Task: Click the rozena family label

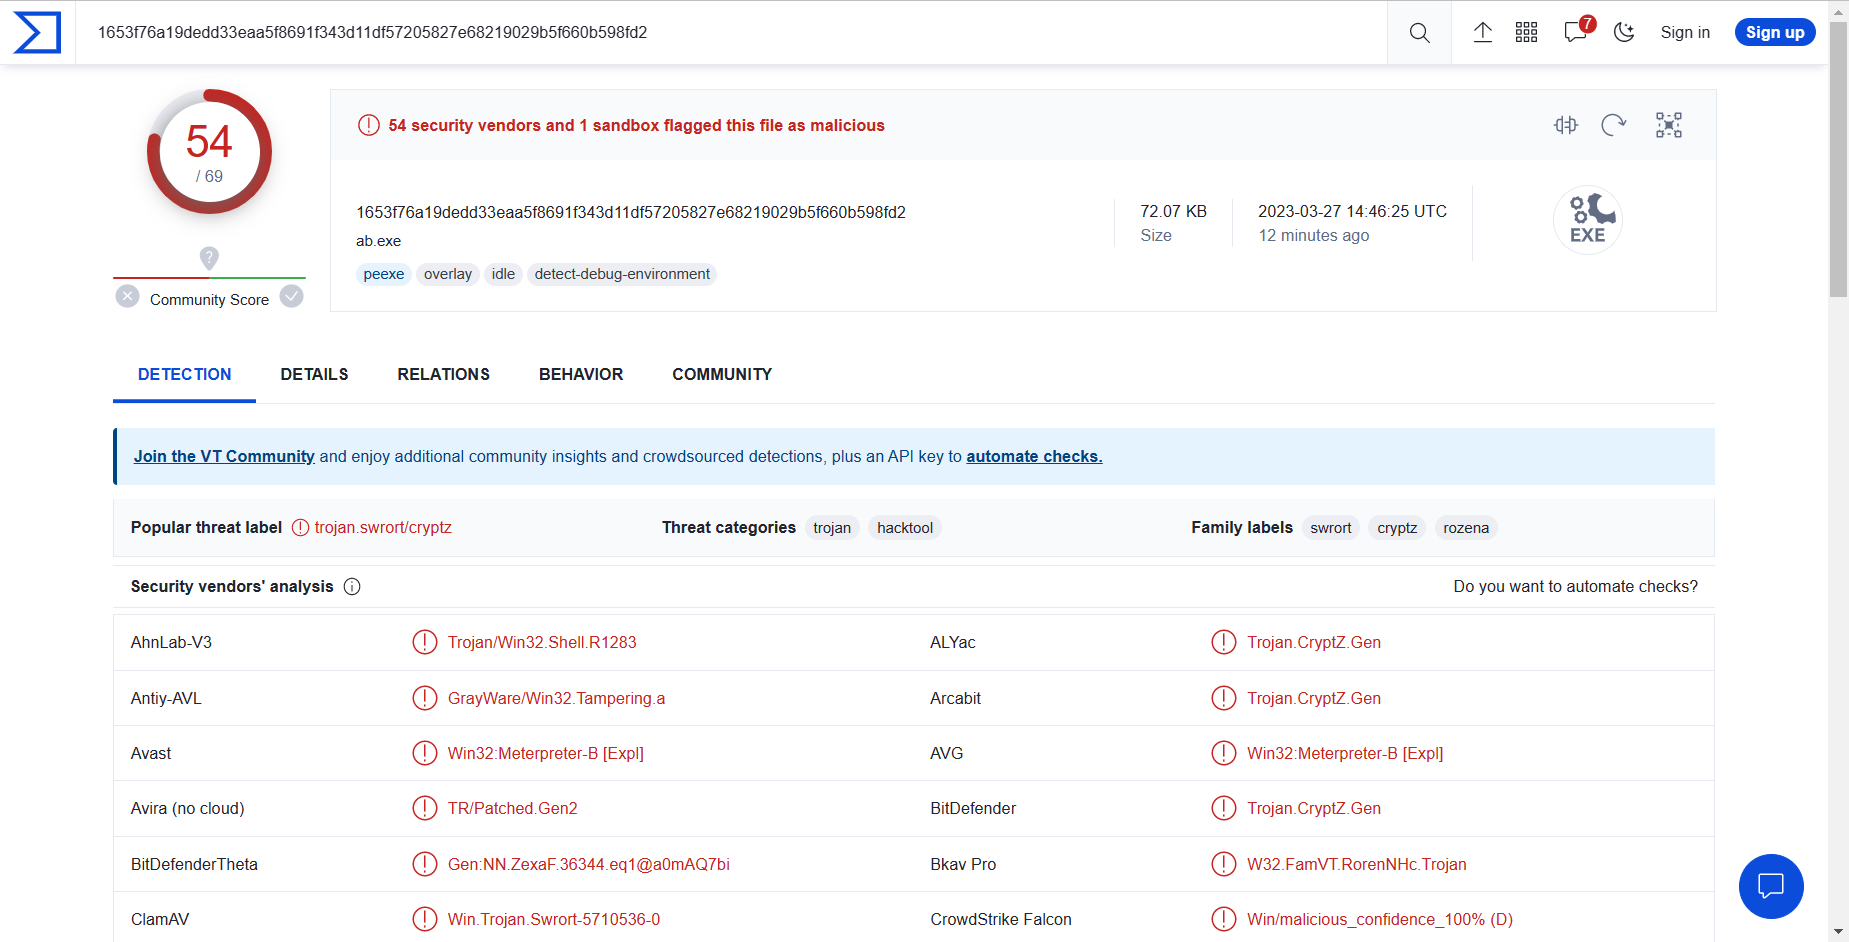Action: point(1466,528)
